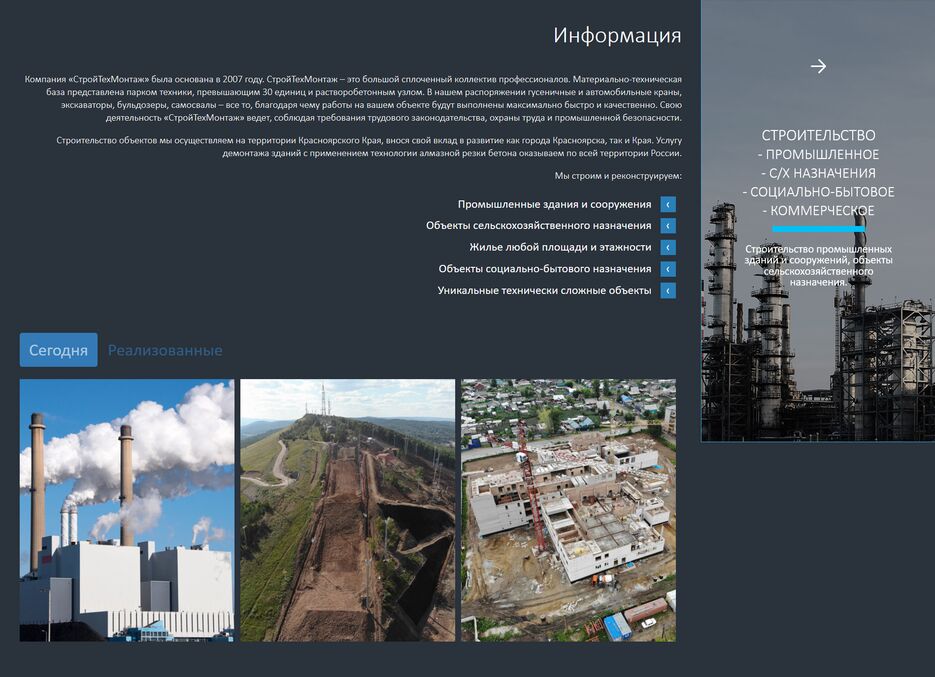Viewport: 935px width, 677px height.
Task: Click the slide description about промышленных зданий
Action: click(x=818, y=265)
